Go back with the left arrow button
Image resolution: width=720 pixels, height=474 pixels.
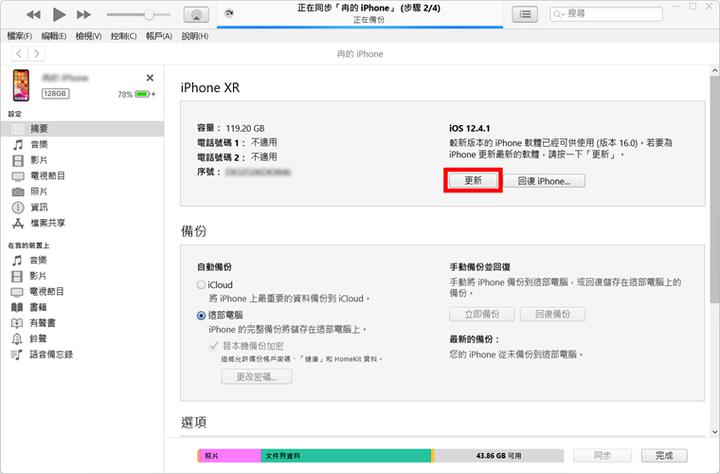point(19,54)
